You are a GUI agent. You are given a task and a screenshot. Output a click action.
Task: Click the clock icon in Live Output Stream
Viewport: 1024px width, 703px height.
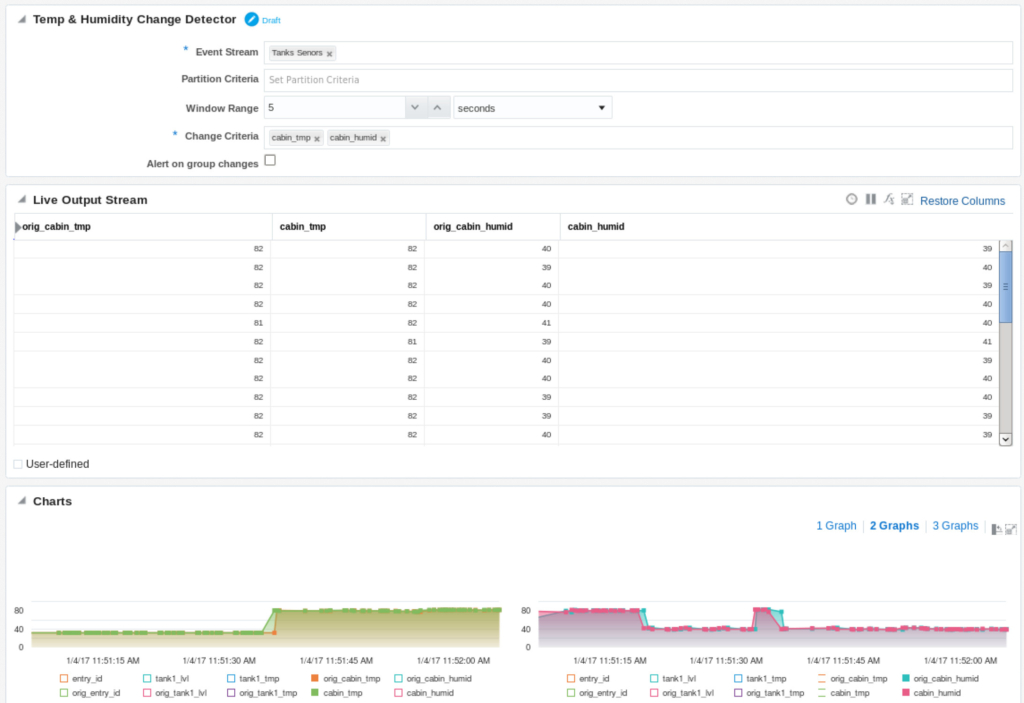[852, 199]
